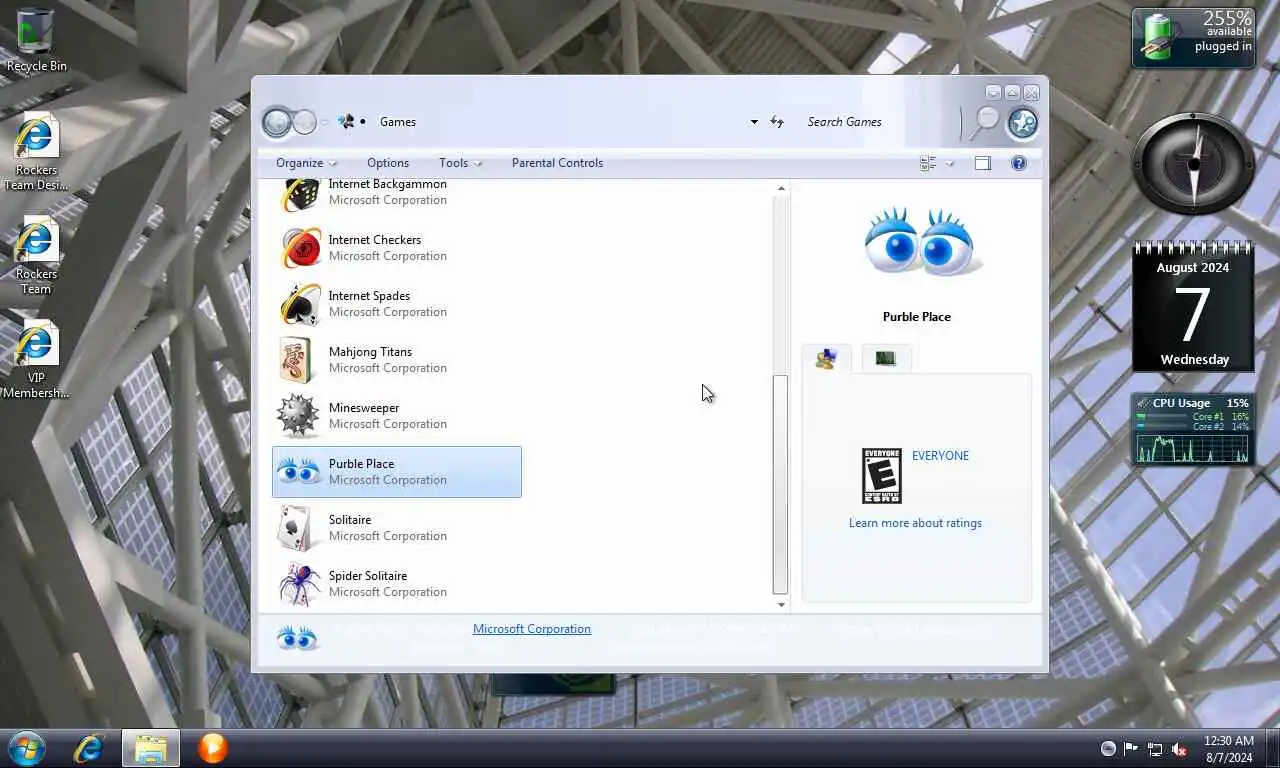
Task: Open the Rockers Team Desi... desktop shortcut
Action: coord(36,152)
